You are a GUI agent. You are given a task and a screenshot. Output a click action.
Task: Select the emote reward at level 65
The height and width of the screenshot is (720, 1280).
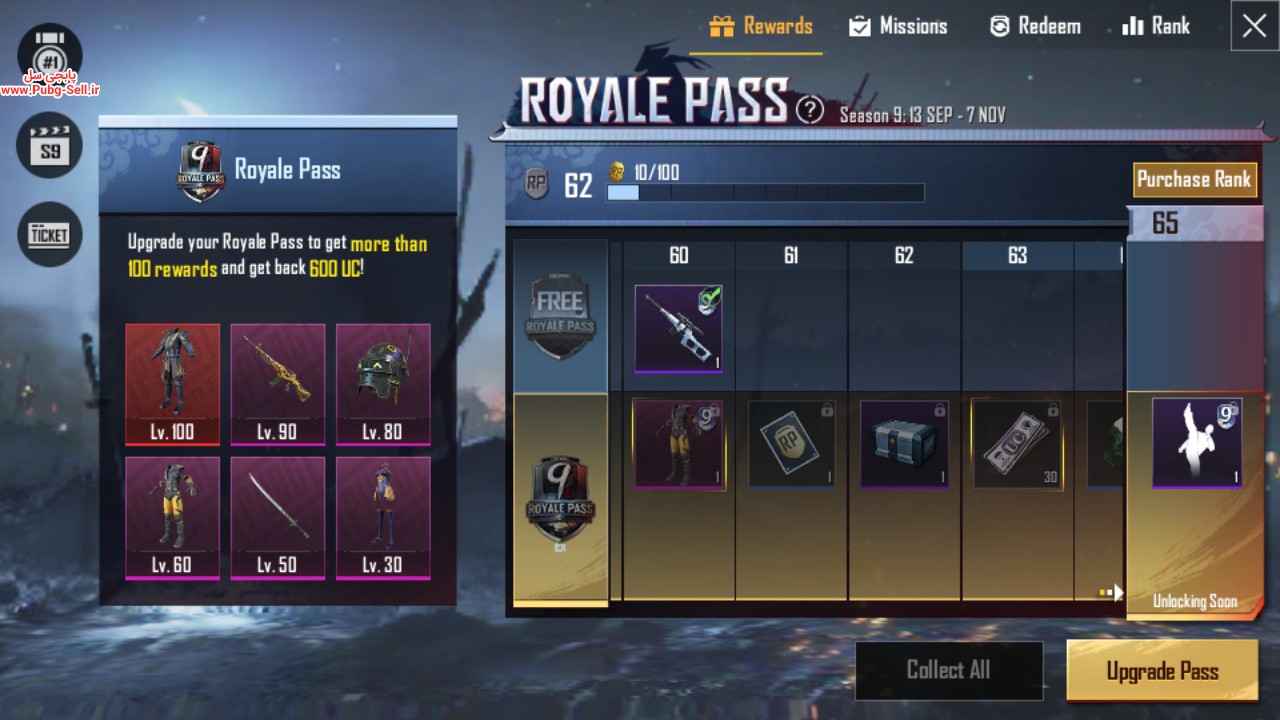point(1197,443)
